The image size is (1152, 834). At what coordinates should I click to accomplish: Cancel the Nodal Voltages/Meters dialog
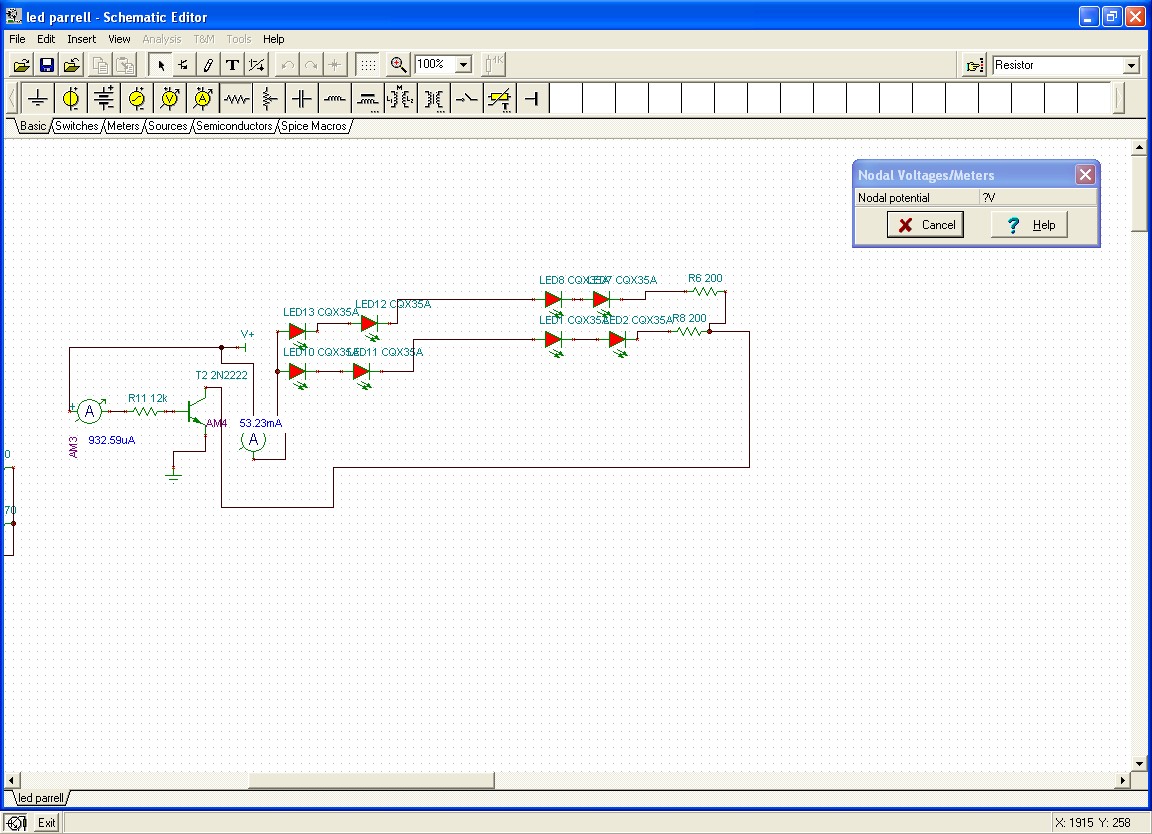926,225
